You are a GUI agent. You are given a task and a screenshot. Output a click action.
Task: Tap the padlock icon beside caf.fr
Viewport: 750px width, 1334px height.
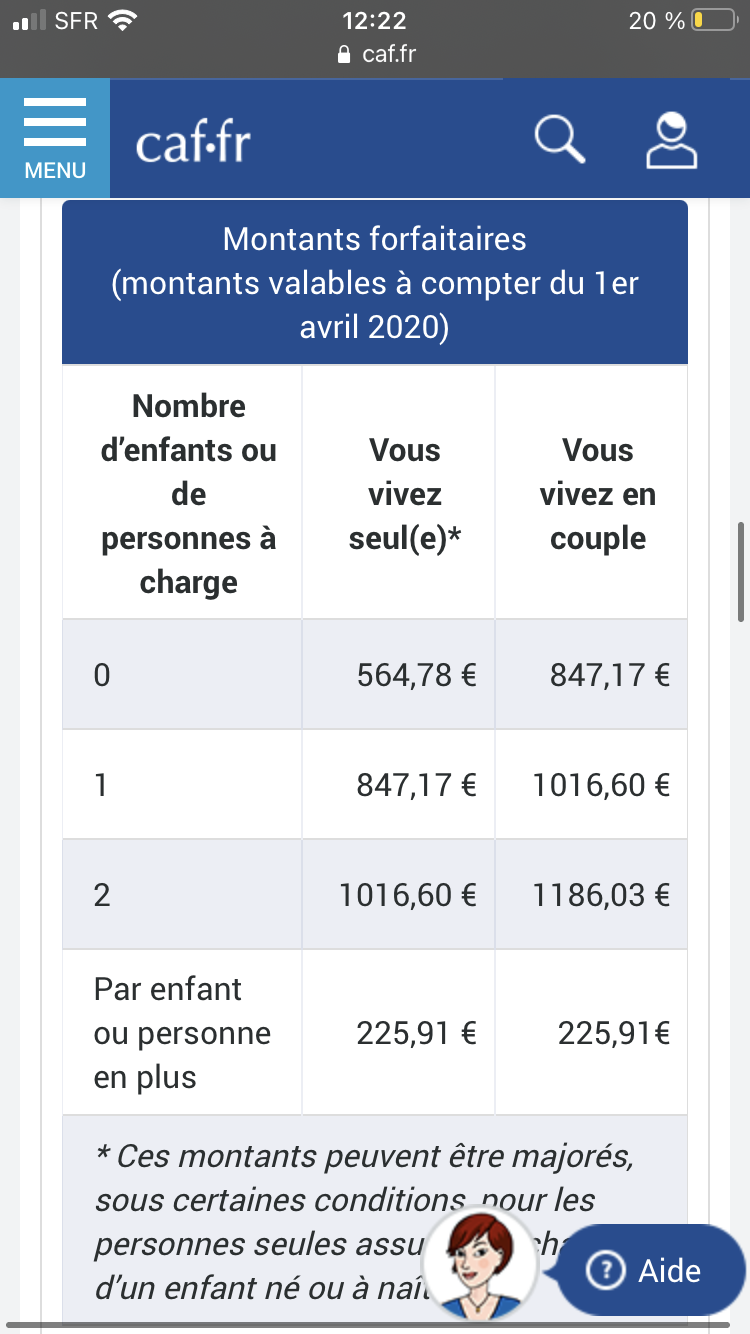345,54
